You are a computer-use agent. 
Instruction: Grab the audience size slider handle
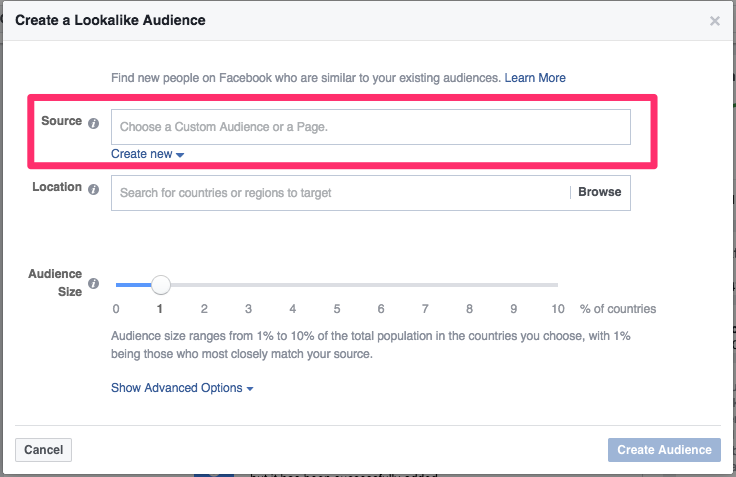pyautogui.click(x=160, y=285)
